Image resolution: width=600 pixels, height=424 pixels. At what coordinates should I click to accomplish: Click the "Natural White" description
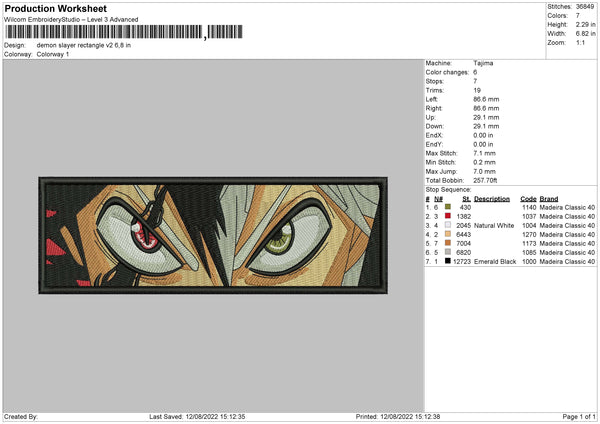tap(494, 225)
